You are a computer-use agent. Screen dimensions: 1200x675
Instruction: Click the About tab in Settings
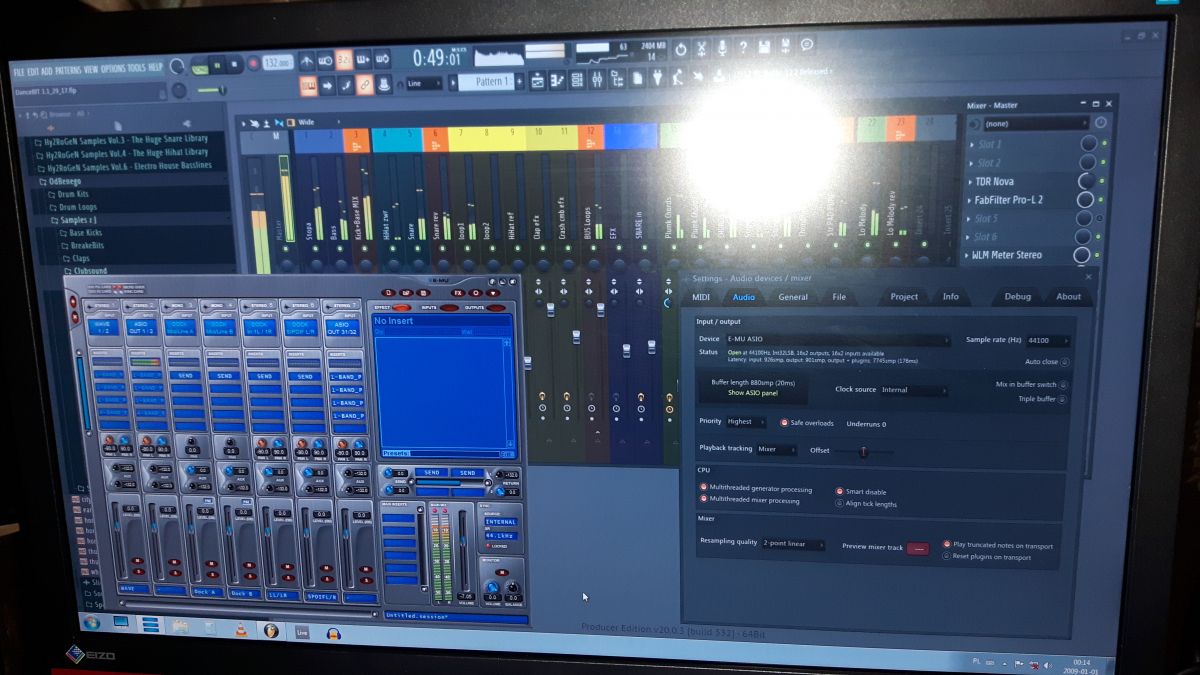click(1068, 296)
